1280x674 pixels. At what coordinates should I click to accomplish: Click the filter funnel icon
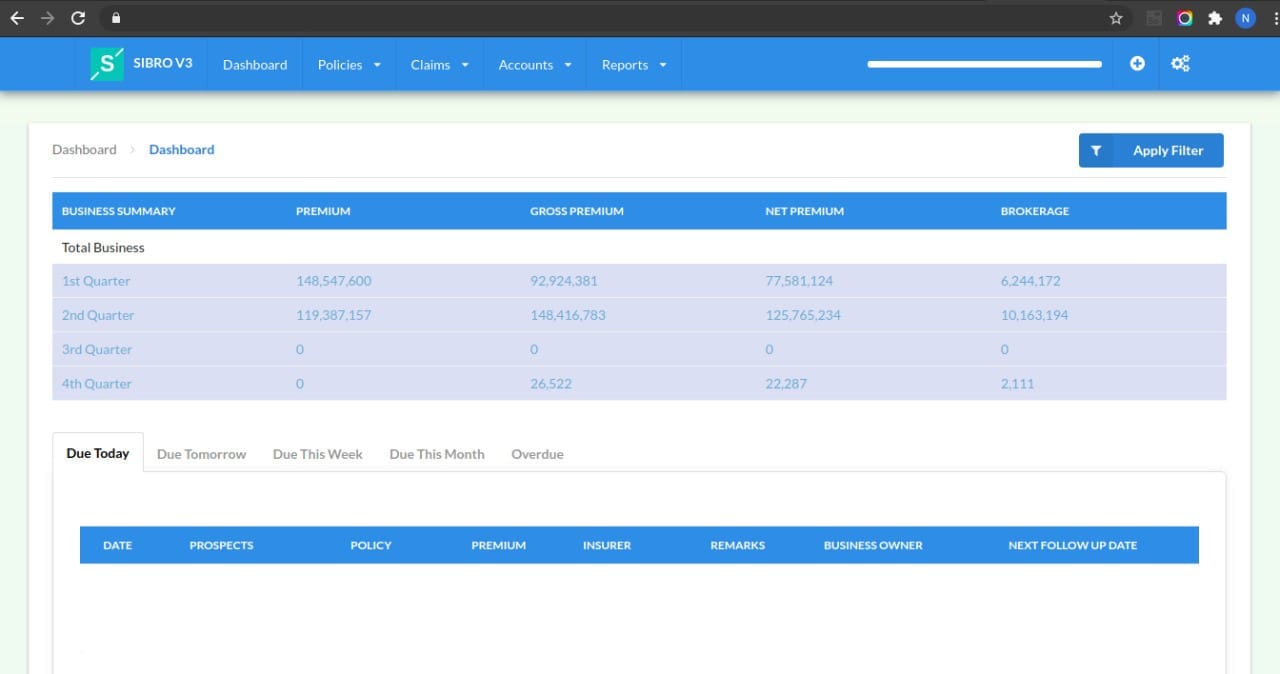[x=1095, y=150]
